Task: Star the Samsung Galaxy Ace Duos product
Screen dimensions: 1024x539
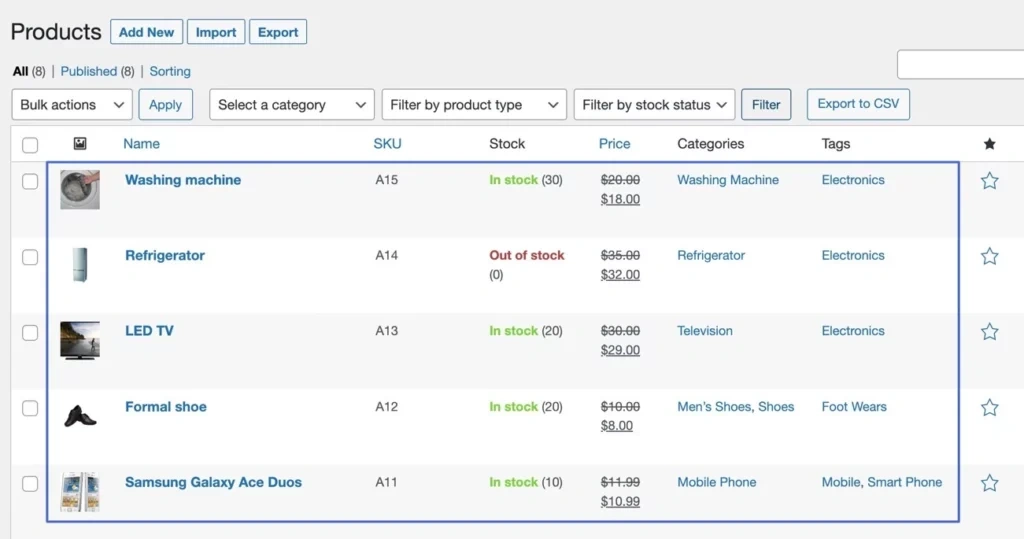Action: point(989,483)
